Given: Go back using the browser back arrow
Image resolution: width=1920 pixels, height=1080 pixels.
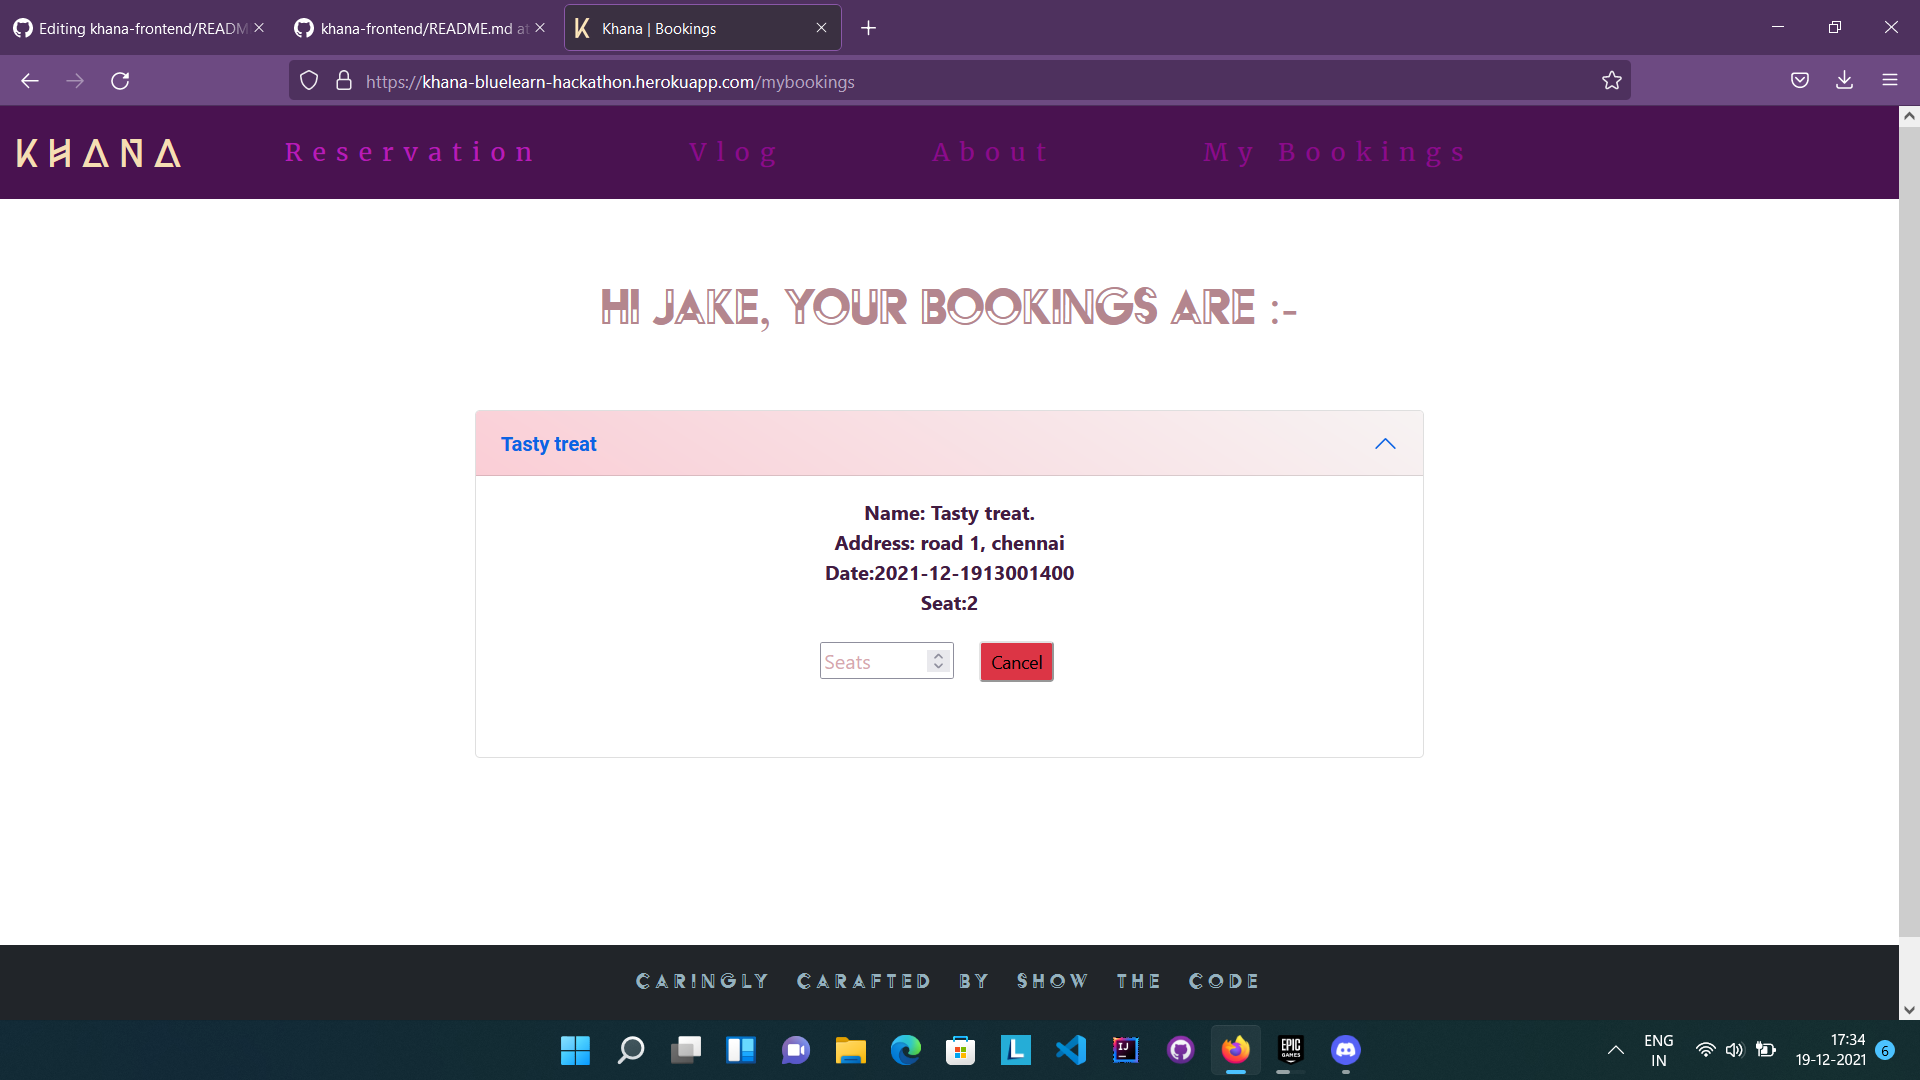Looking at the screenshot, I should point(30,81).
